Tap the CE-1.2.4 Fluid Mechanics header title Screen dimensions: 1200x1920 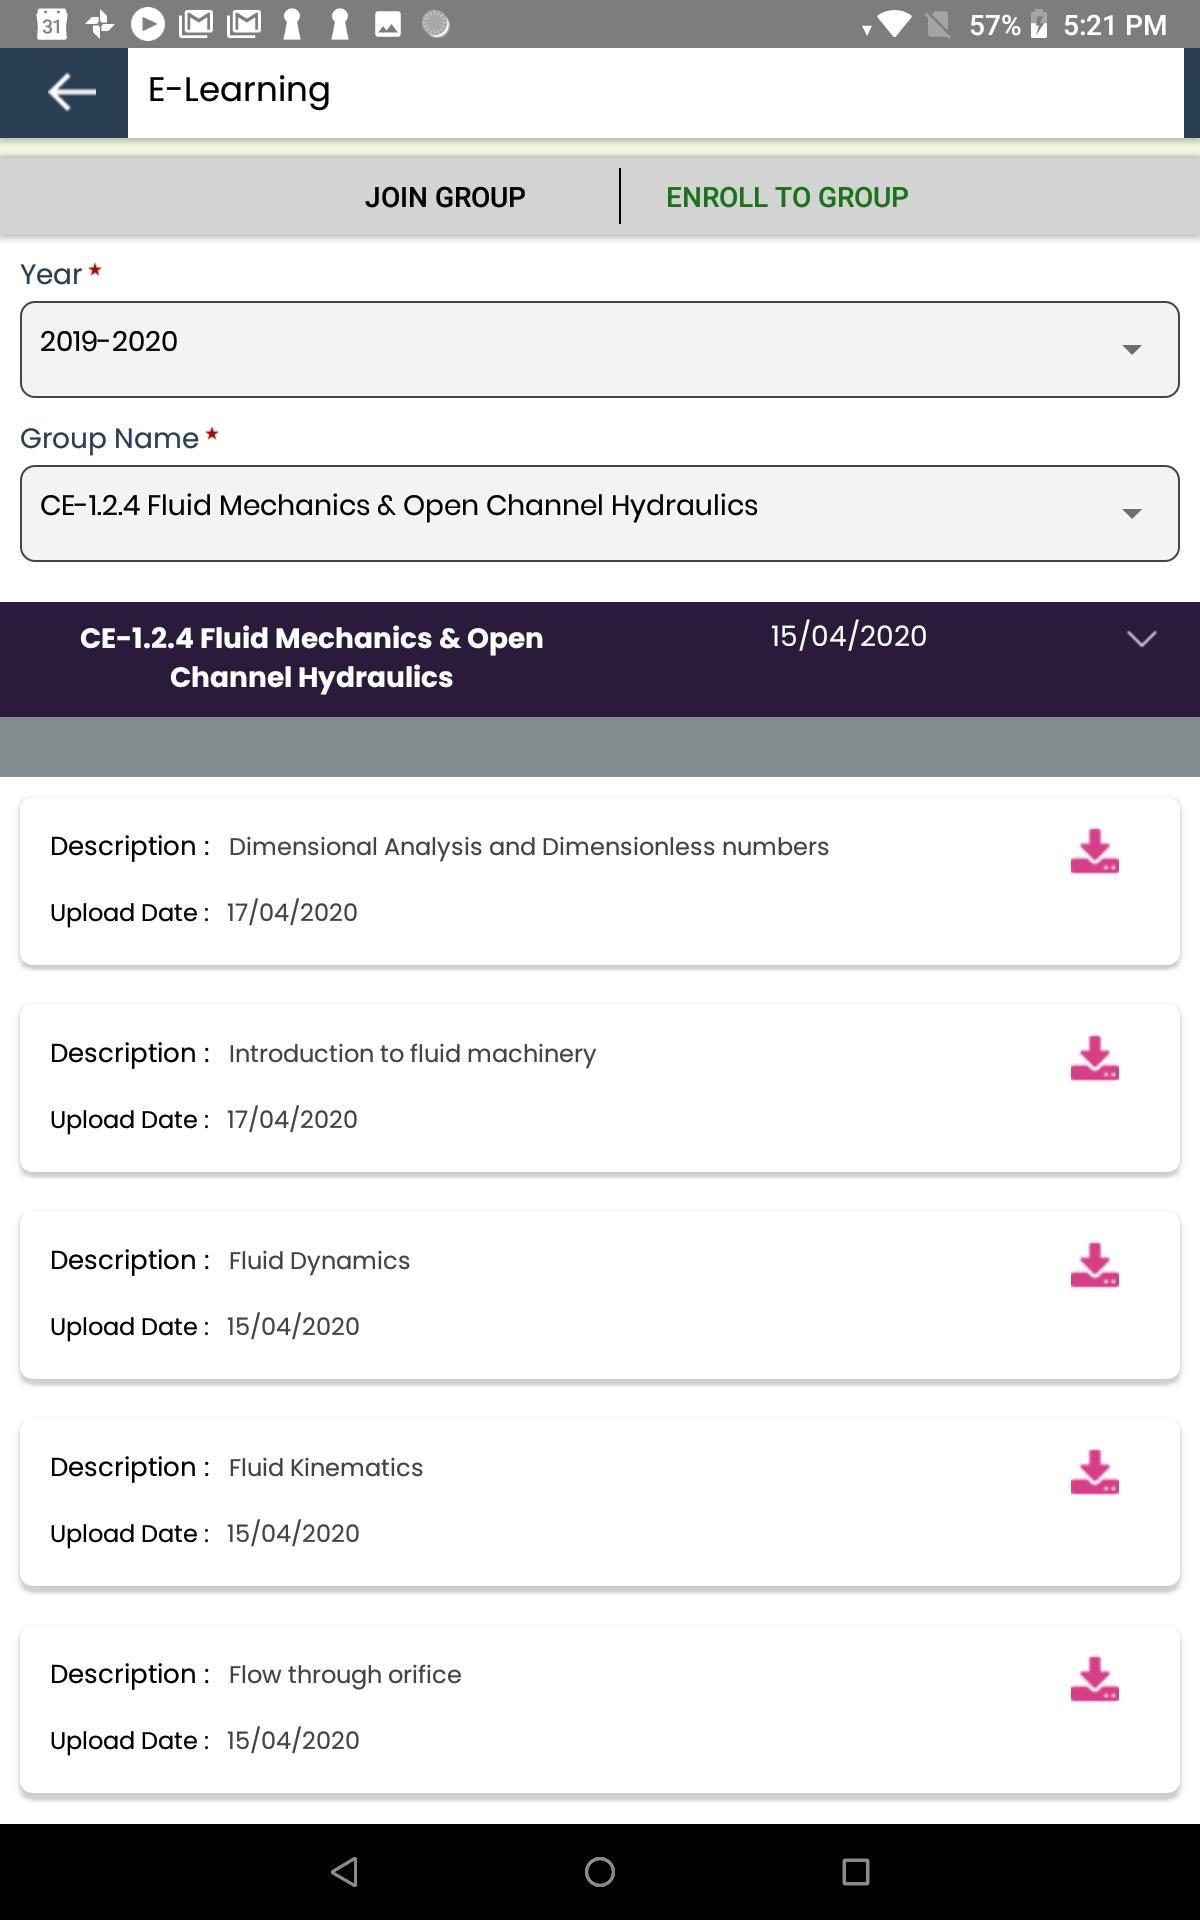coord(311,658)
